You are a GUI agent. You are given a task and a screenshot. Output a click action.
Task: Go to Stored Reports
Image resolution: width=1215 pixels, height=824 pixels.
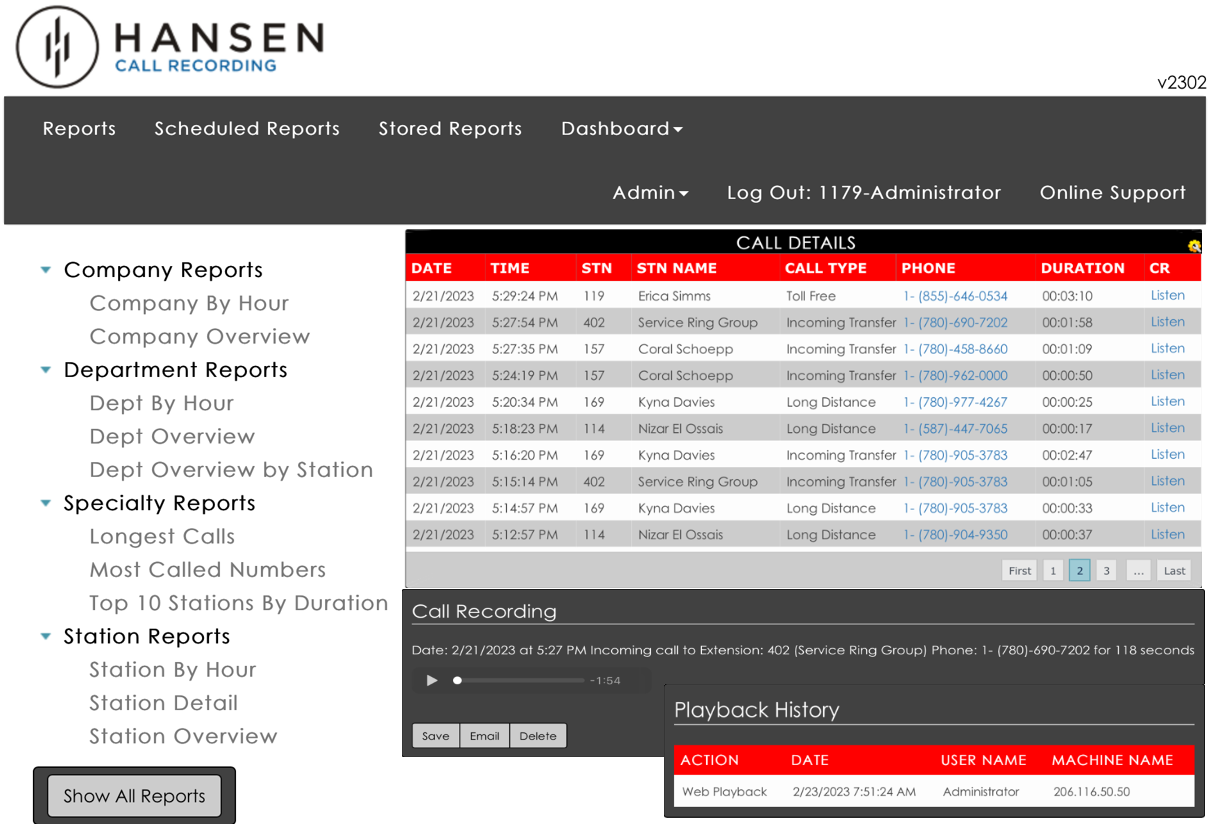pos(450,129)
